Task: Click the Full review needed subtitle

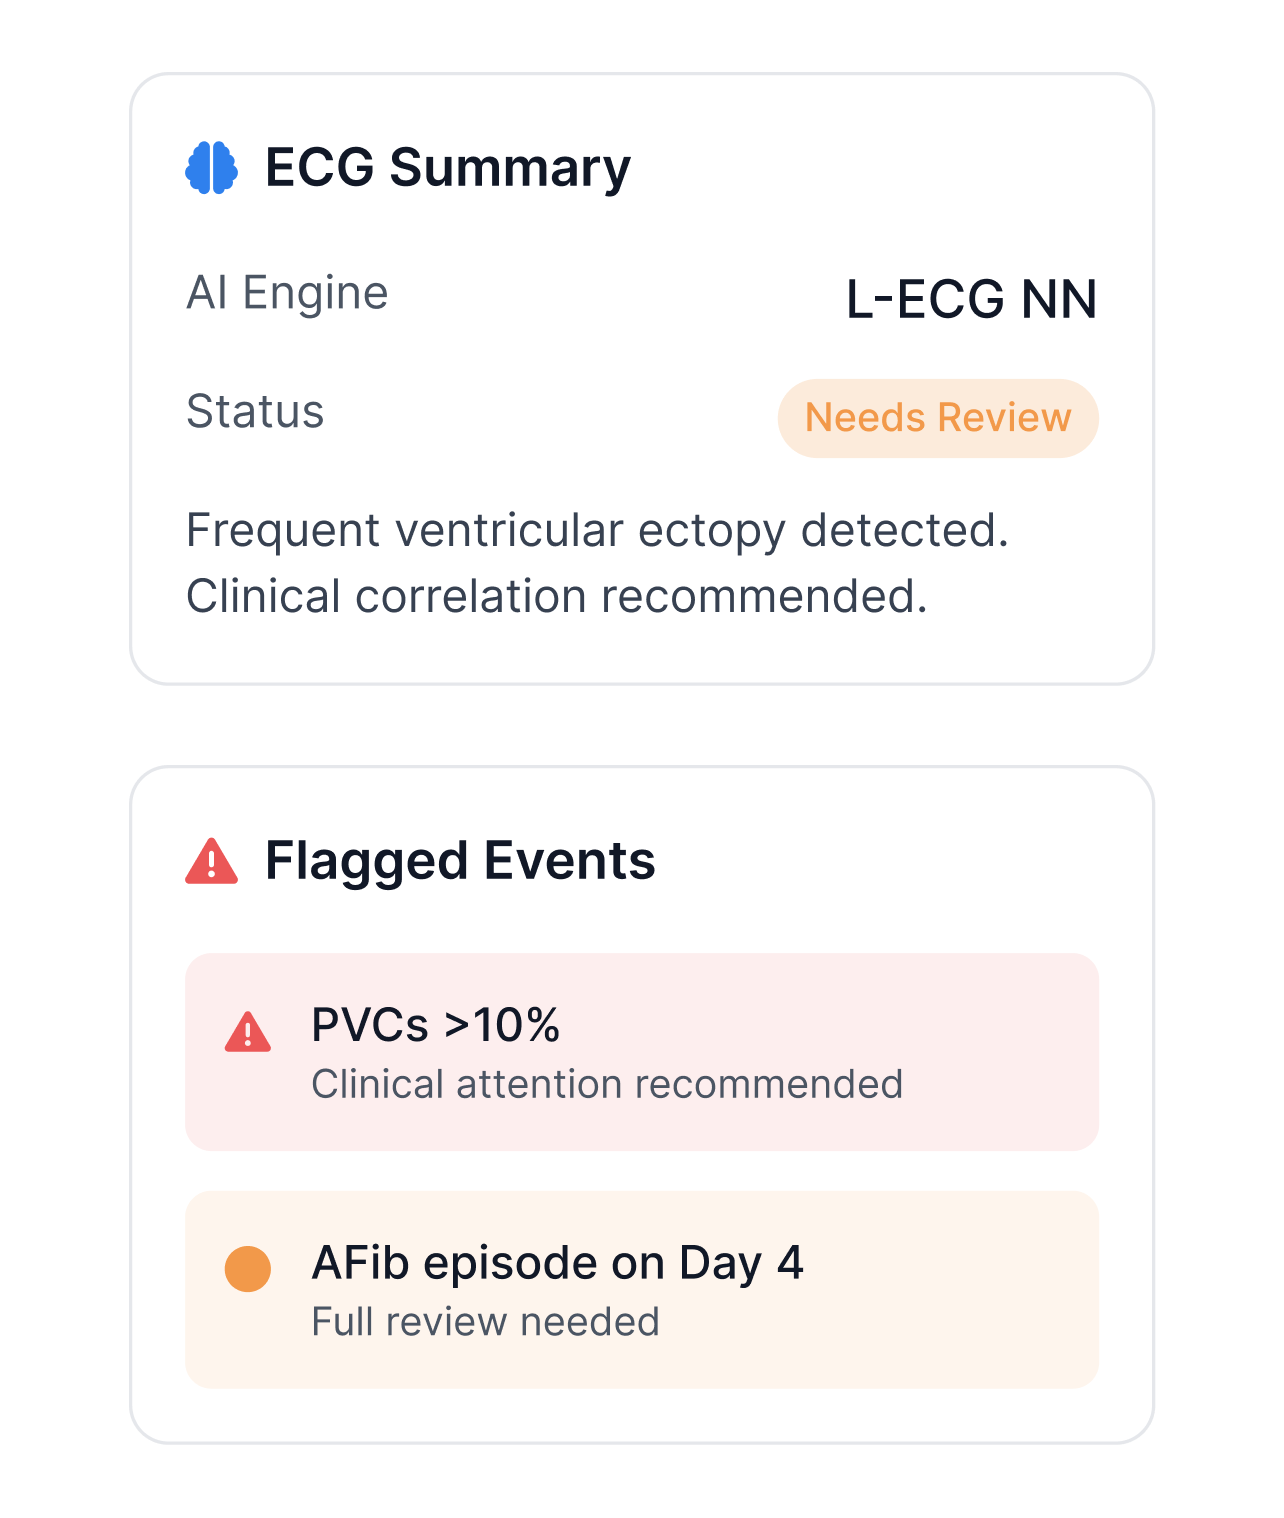Action: (485, 1322)
